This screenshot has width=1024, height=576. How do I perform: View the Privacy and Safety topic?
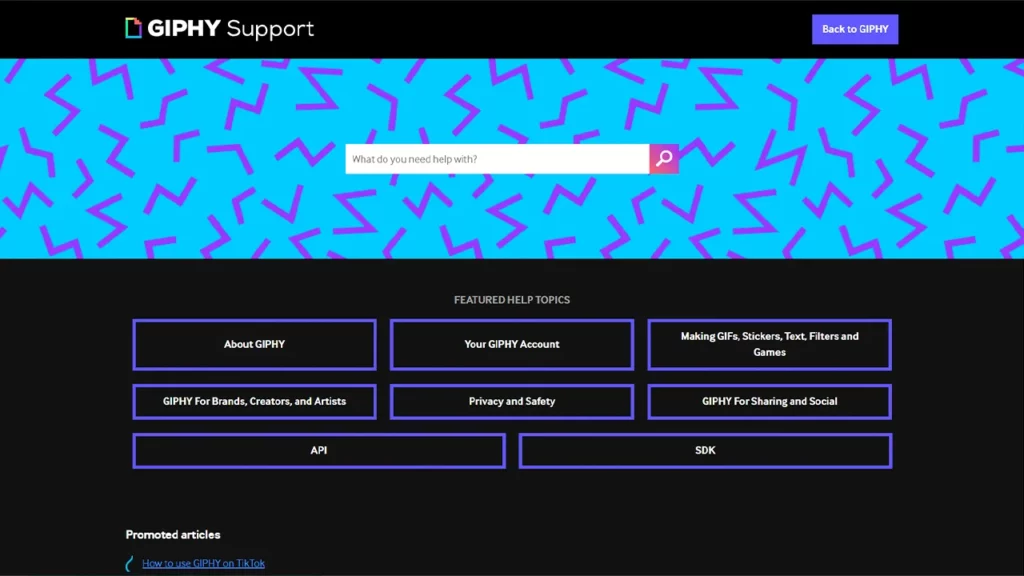click(511, 401)
